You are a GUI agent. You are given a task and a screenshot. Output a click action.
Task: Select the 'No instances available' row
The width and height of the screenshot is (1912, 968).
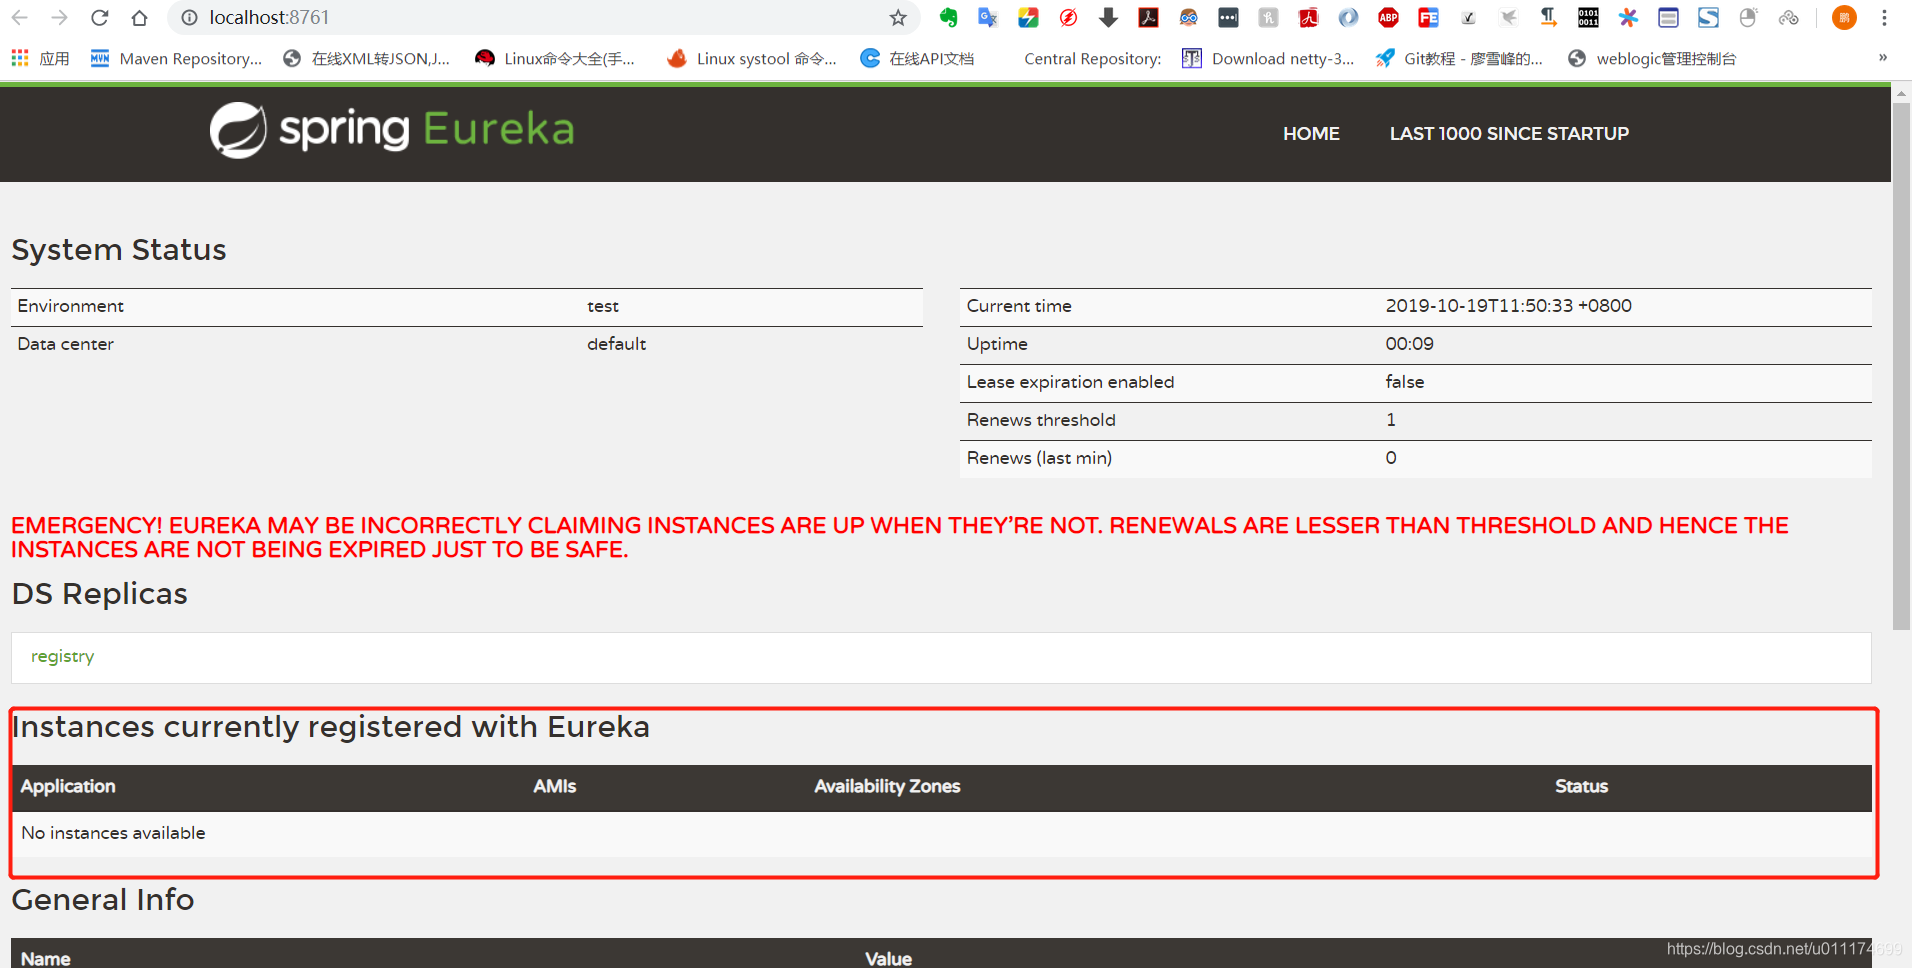(x=941, y=834)
